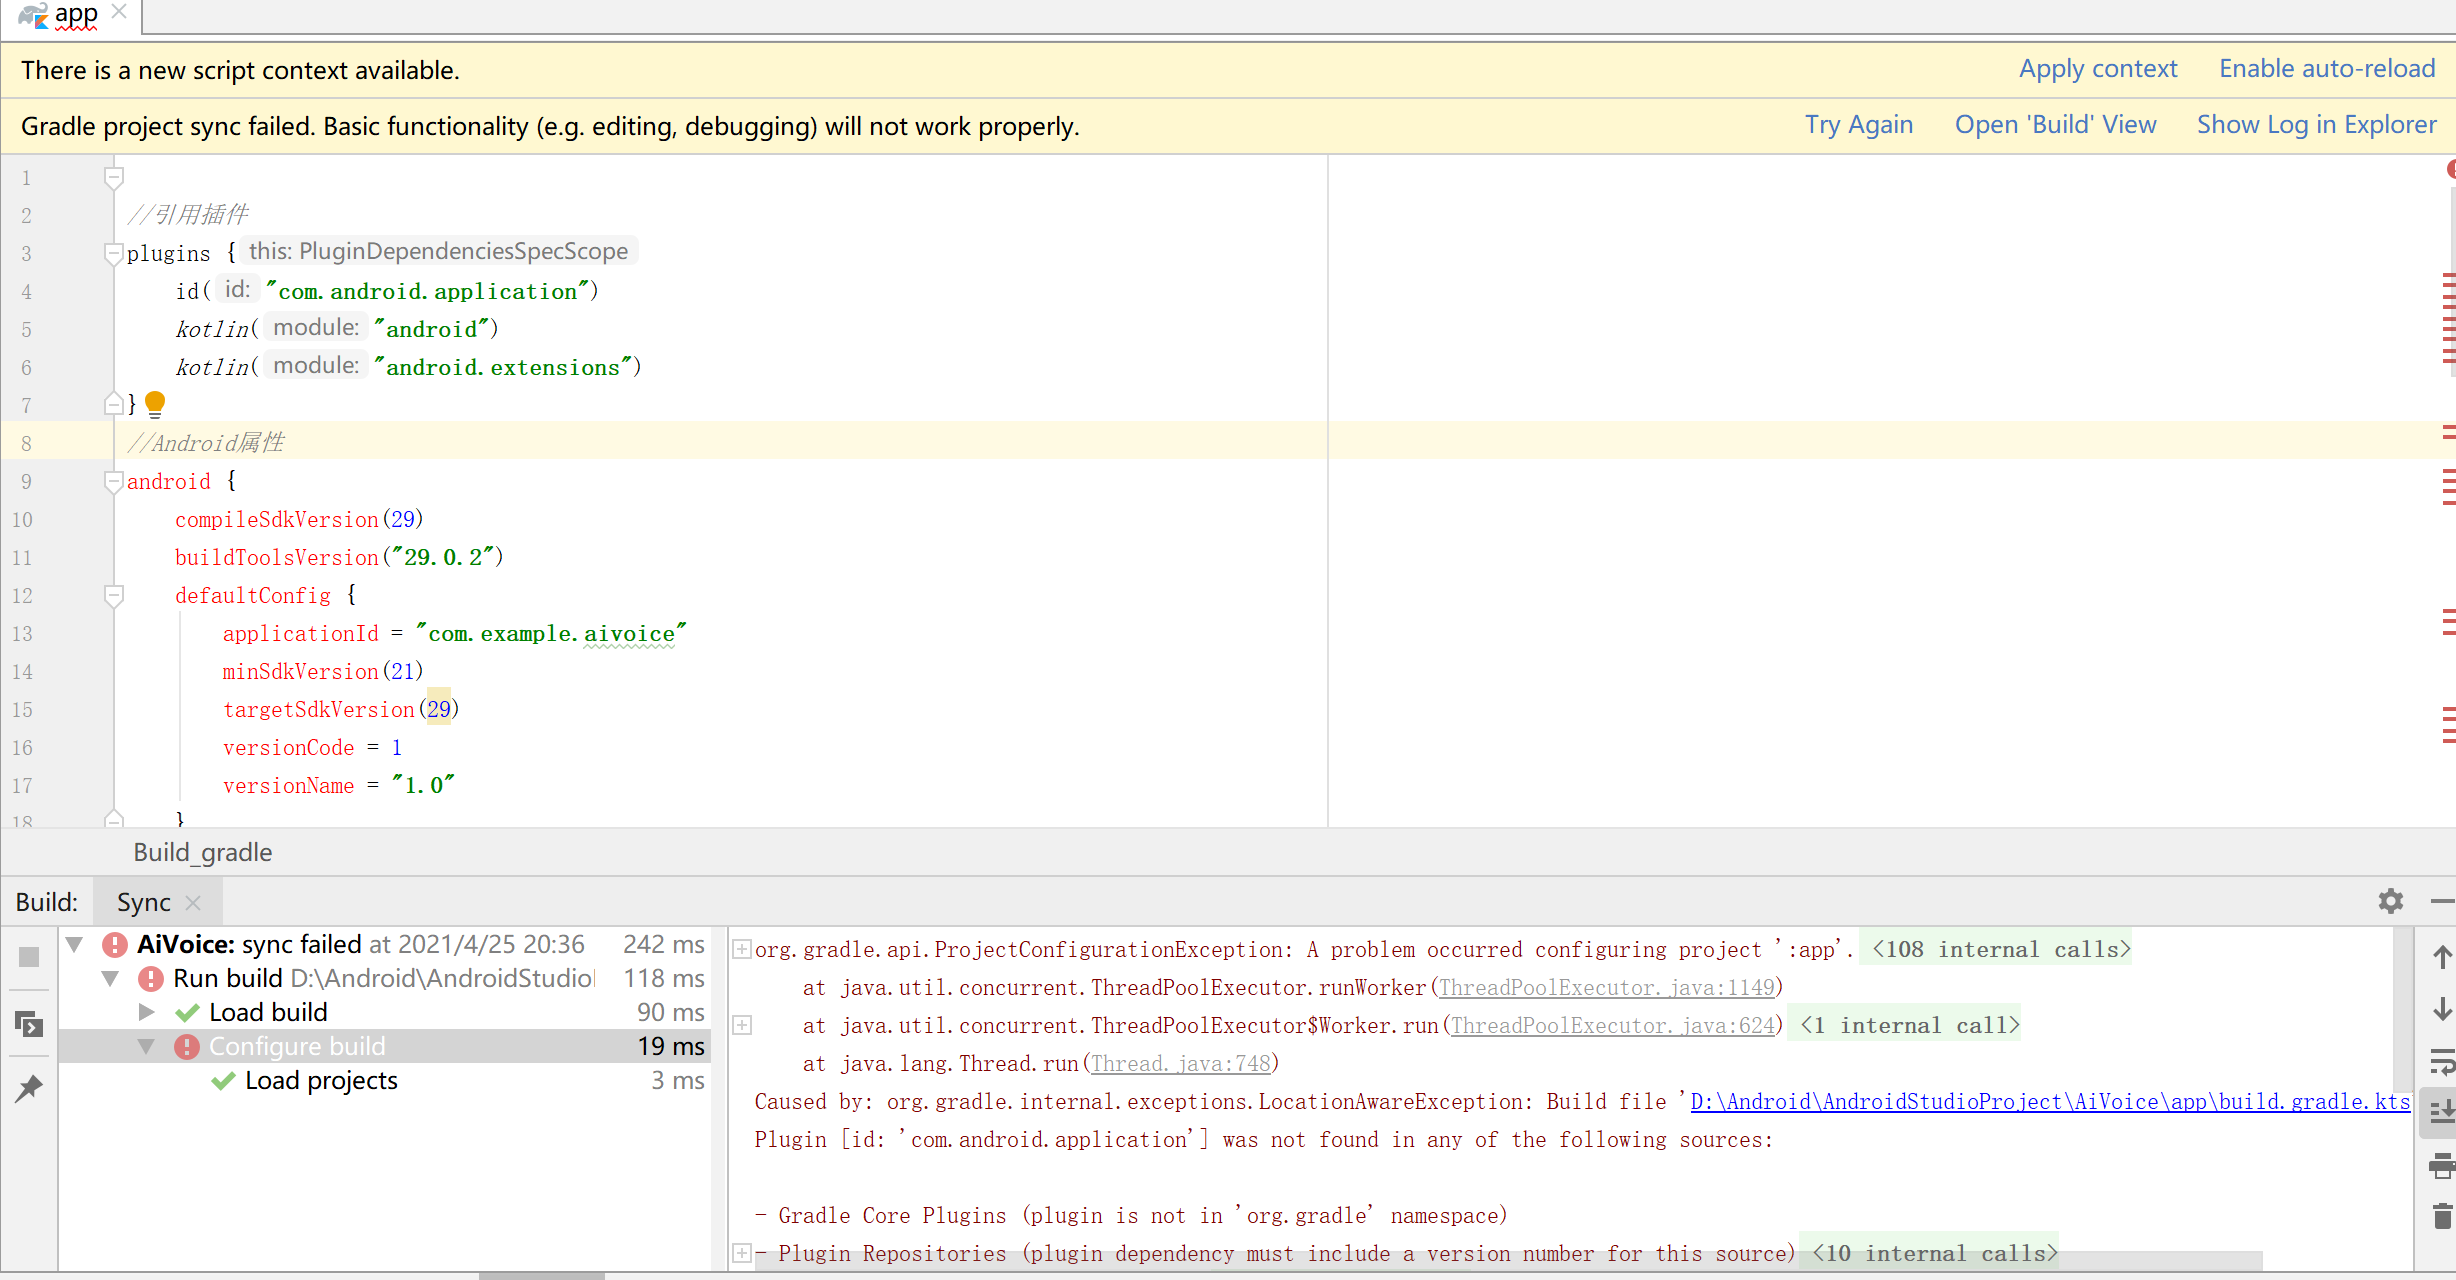2456x1280 pixels.
Task: Click the android keyword on line 9
Action: pos(168,481)
